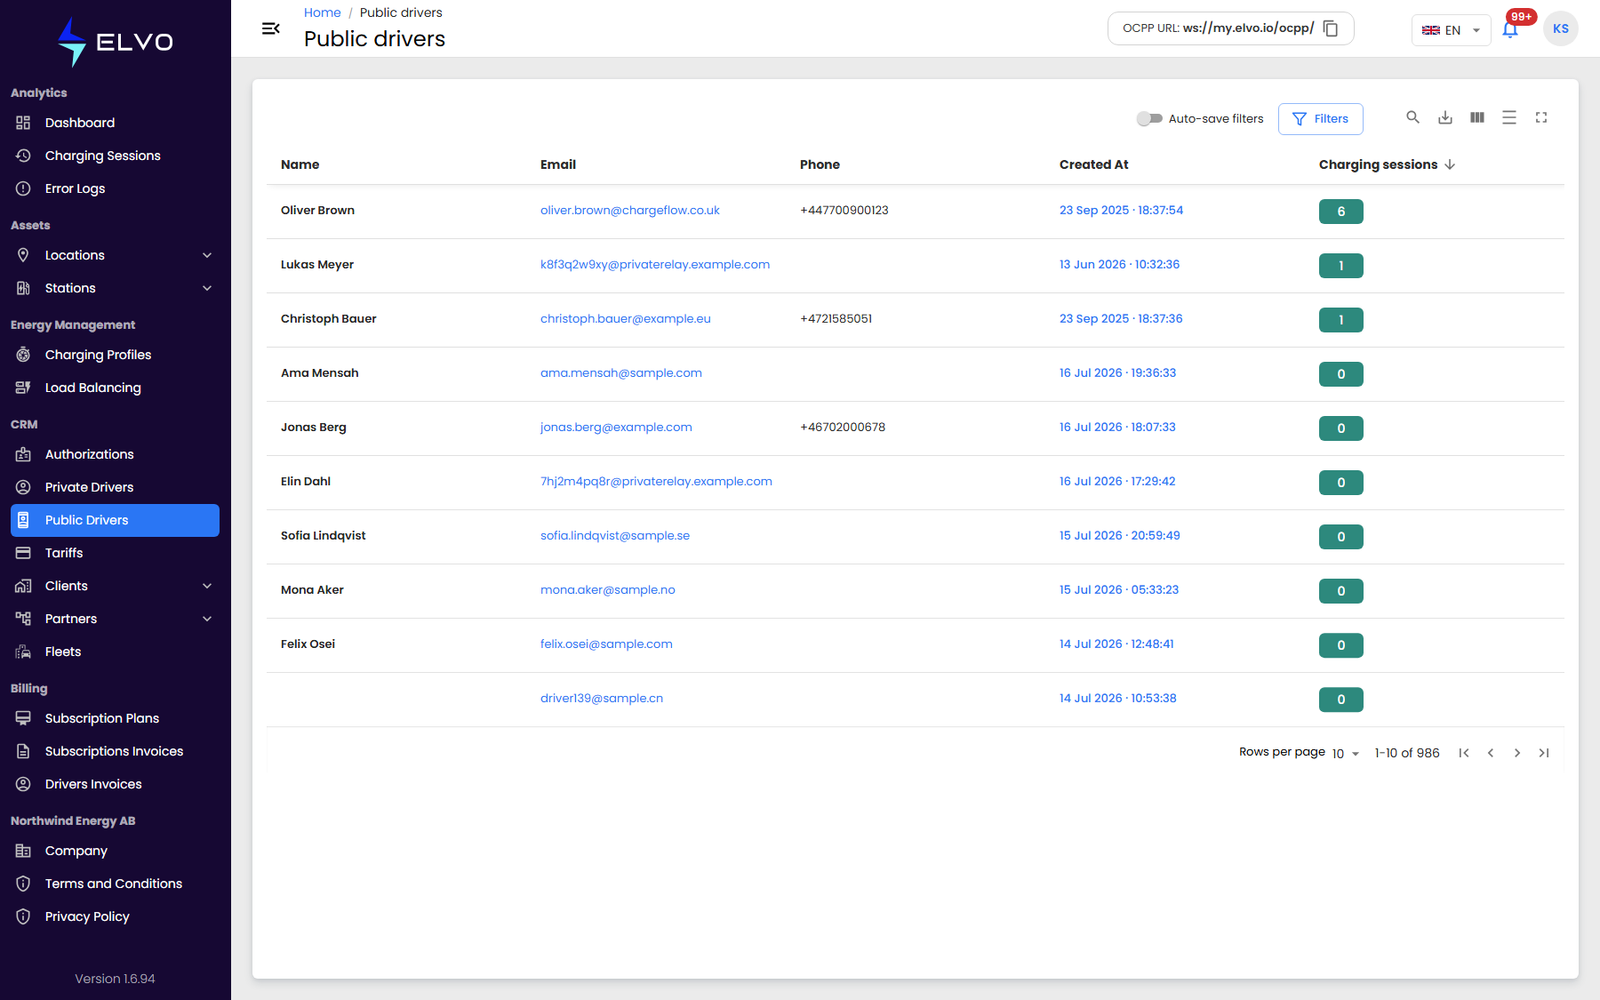Go to the first page of results
Screen dimensions: 1600x1000
tap(1464, 753)
